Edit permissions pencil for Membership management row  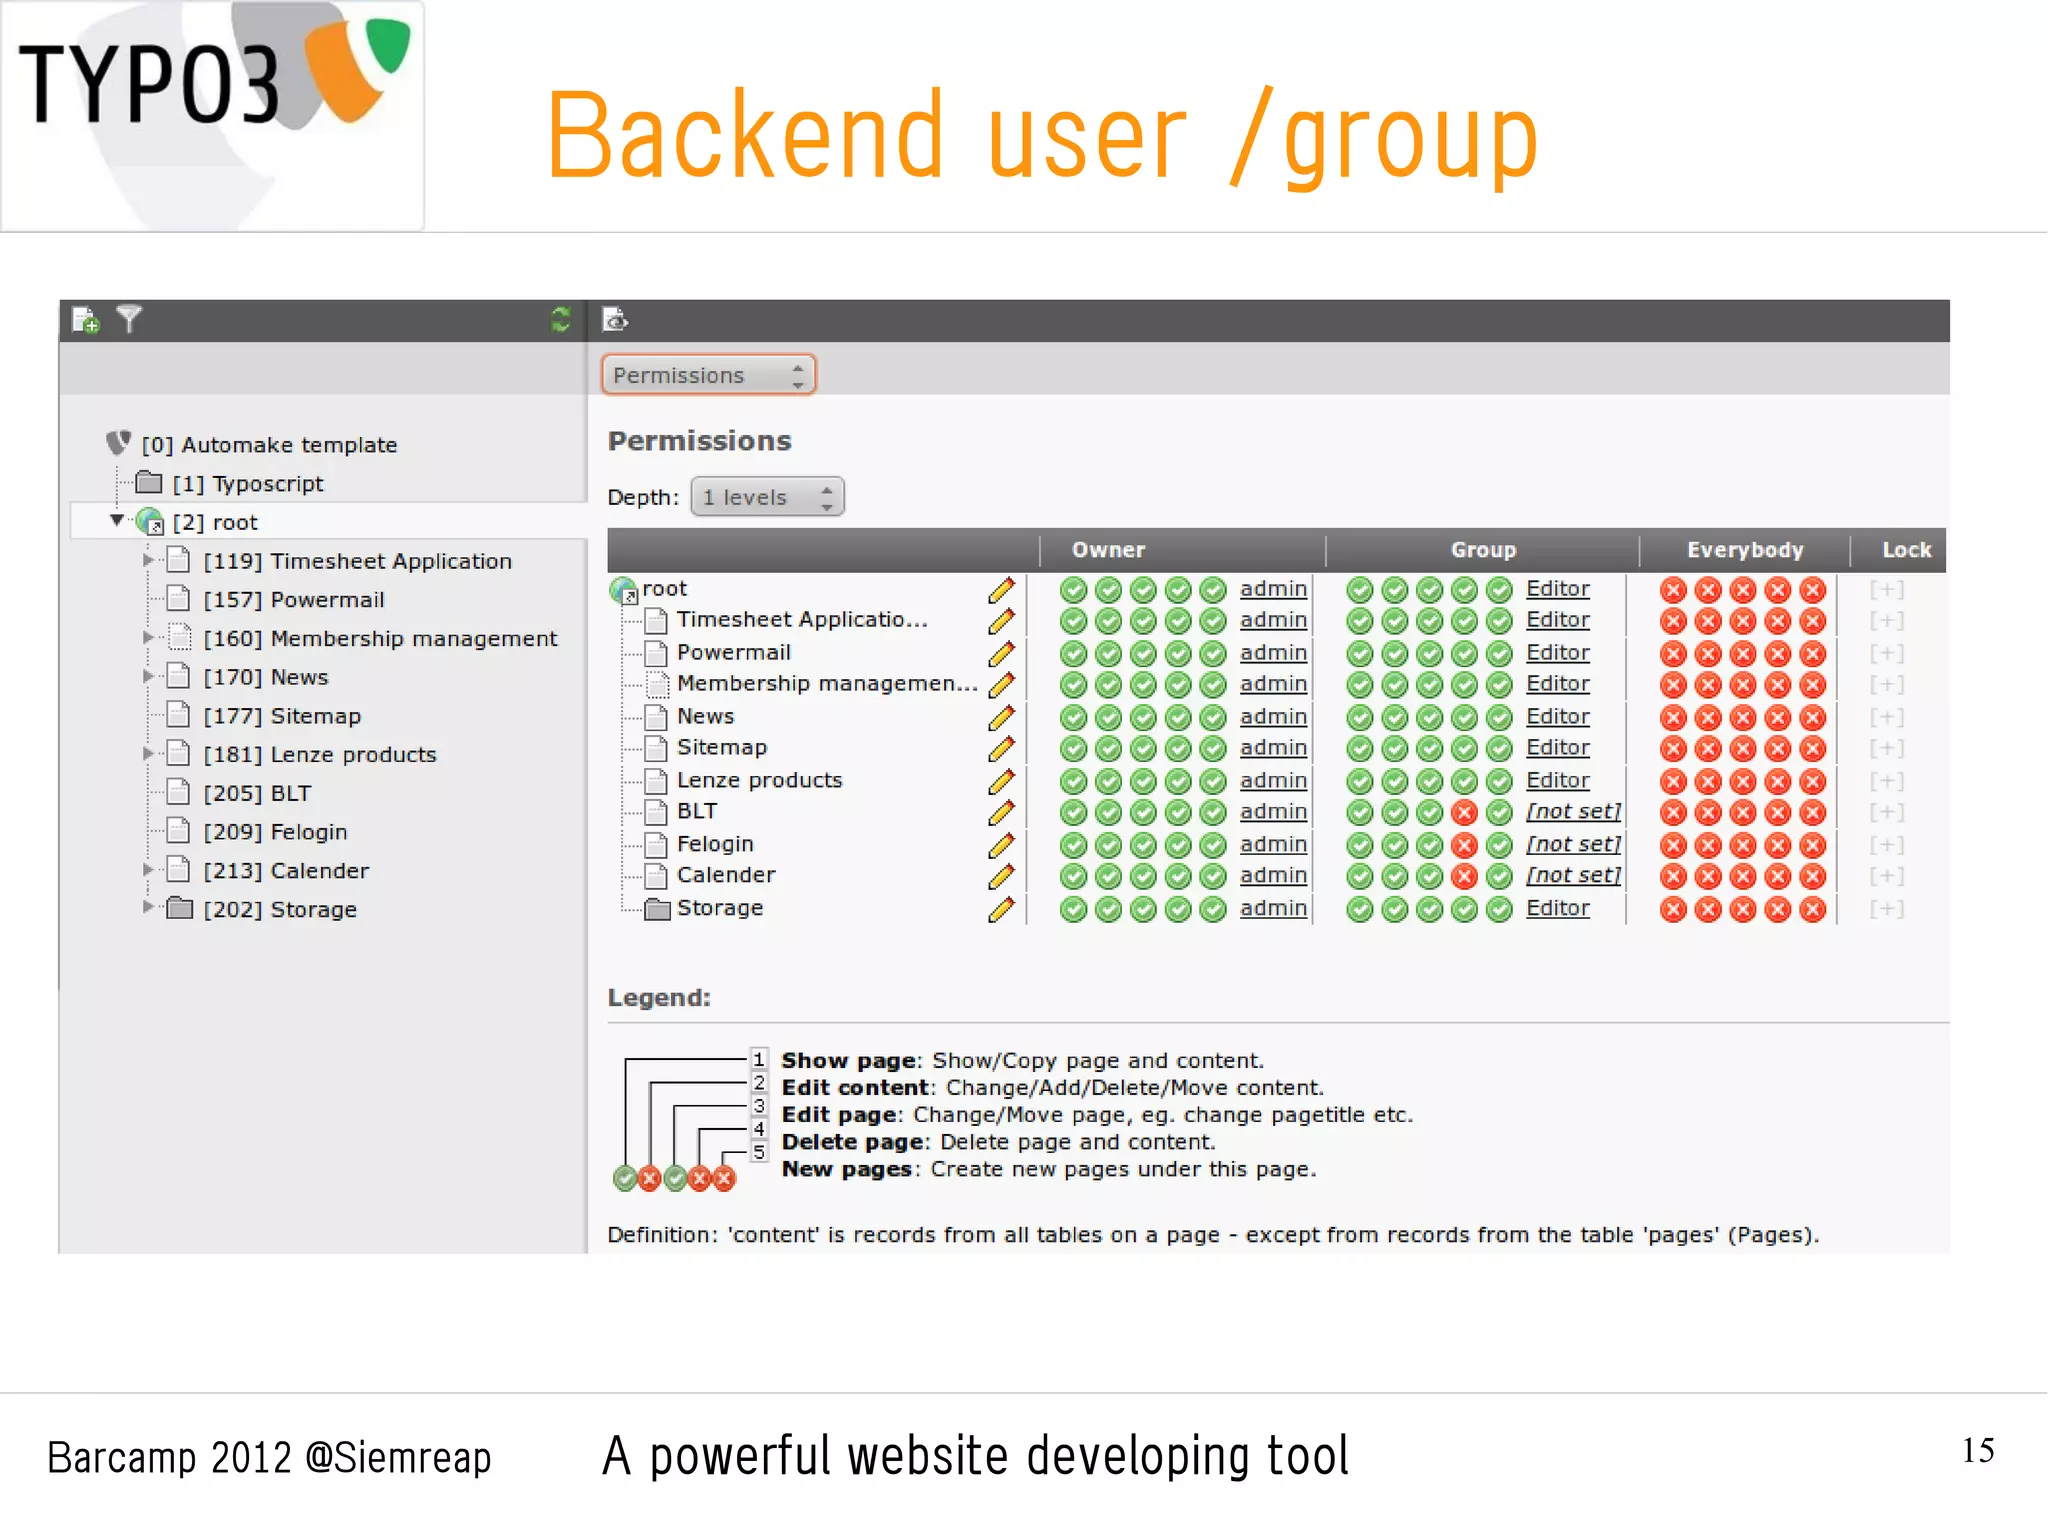1001,685
